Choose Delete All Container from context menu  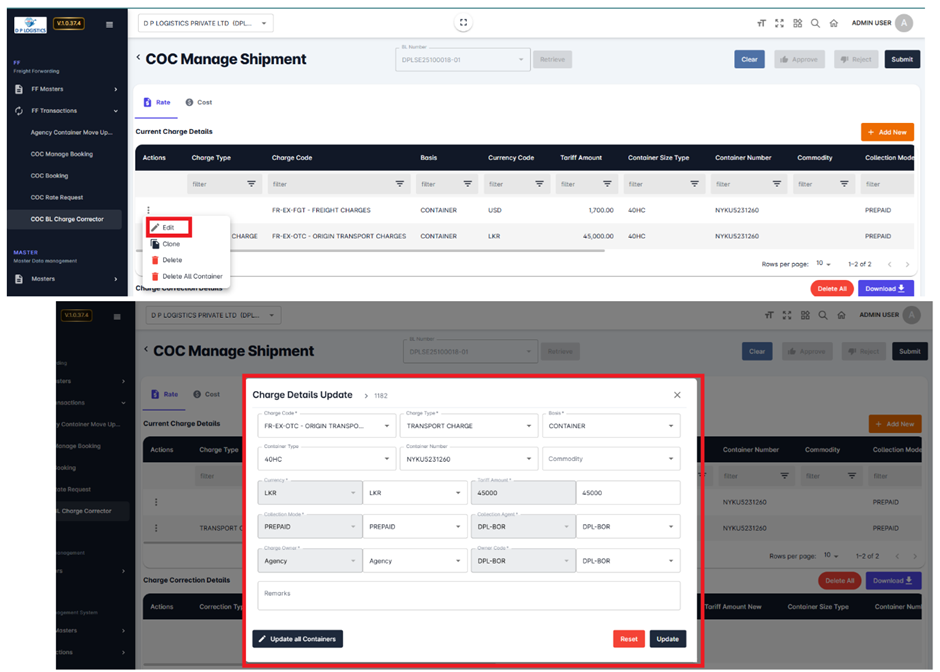click(x=192, y=276)
